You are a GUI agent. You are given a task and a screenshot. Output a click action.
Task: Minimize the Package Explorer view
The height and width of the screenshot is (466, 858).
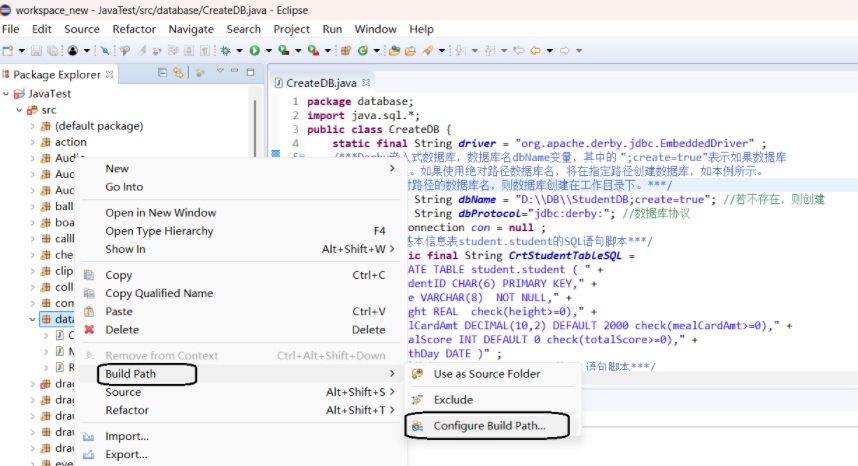click(x=234, y=71)
